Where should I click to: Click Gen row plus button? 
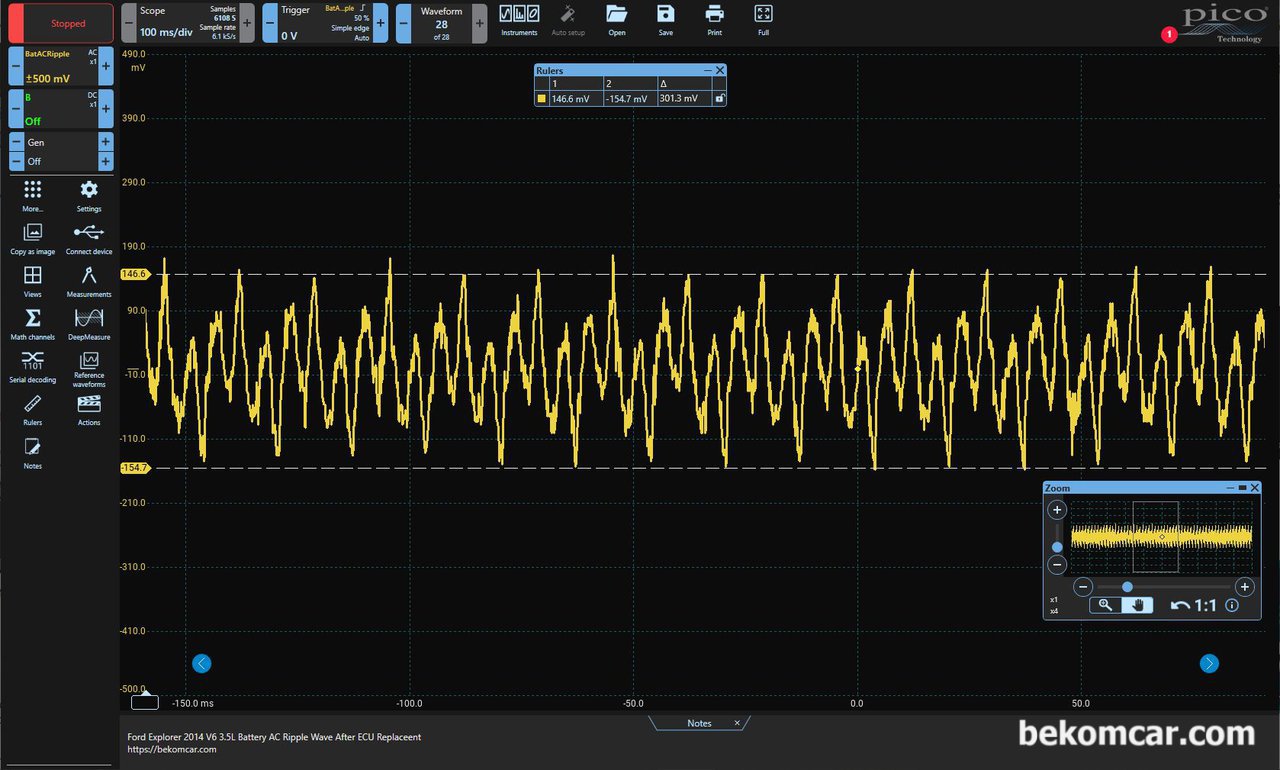105,142
